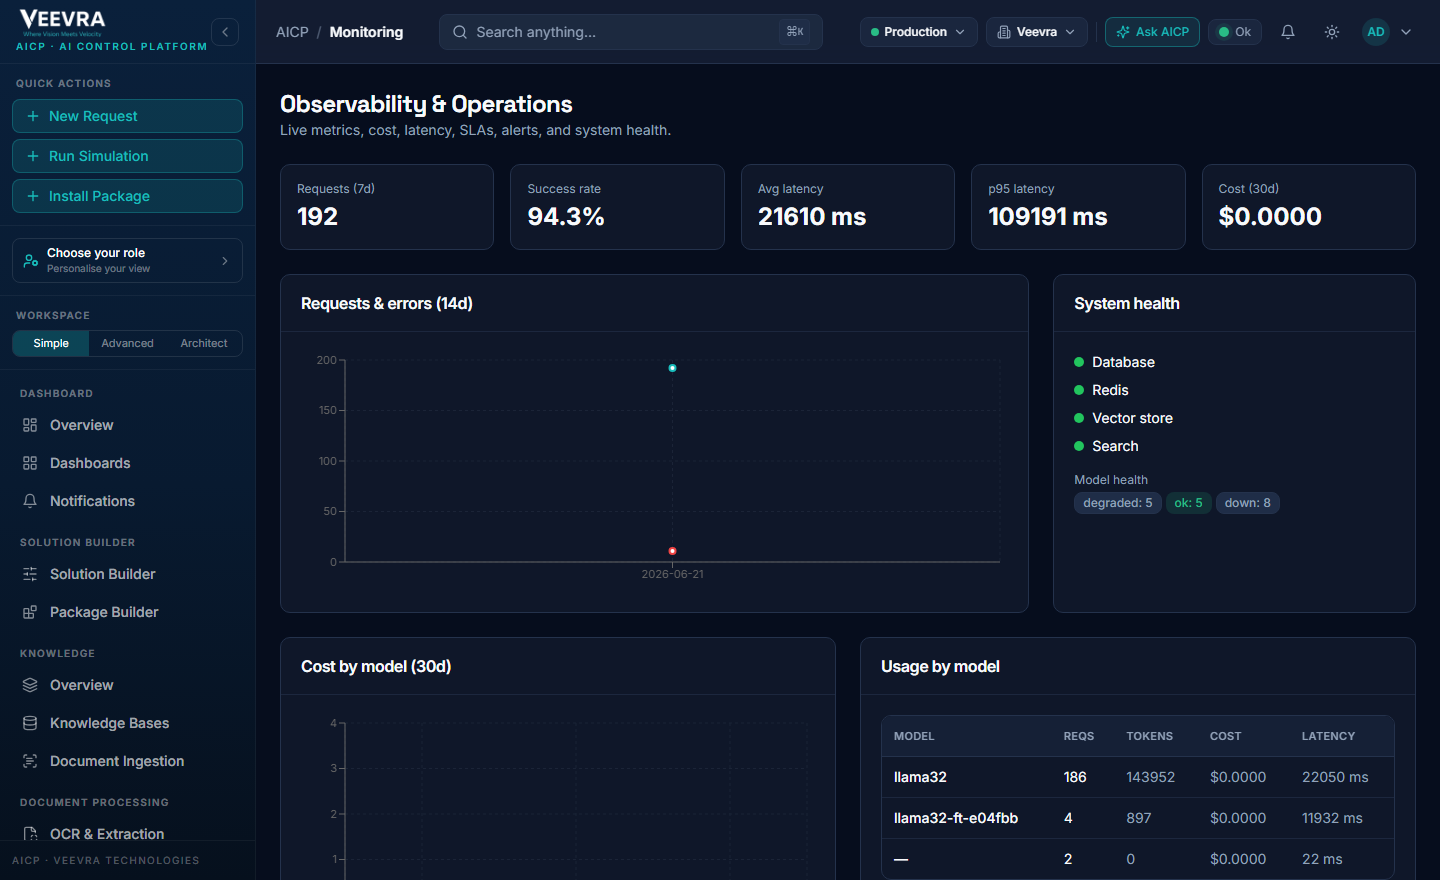Viewport: 1440px width, 880px height.
Task: Click the Install Package button
Action: point(127,196)
